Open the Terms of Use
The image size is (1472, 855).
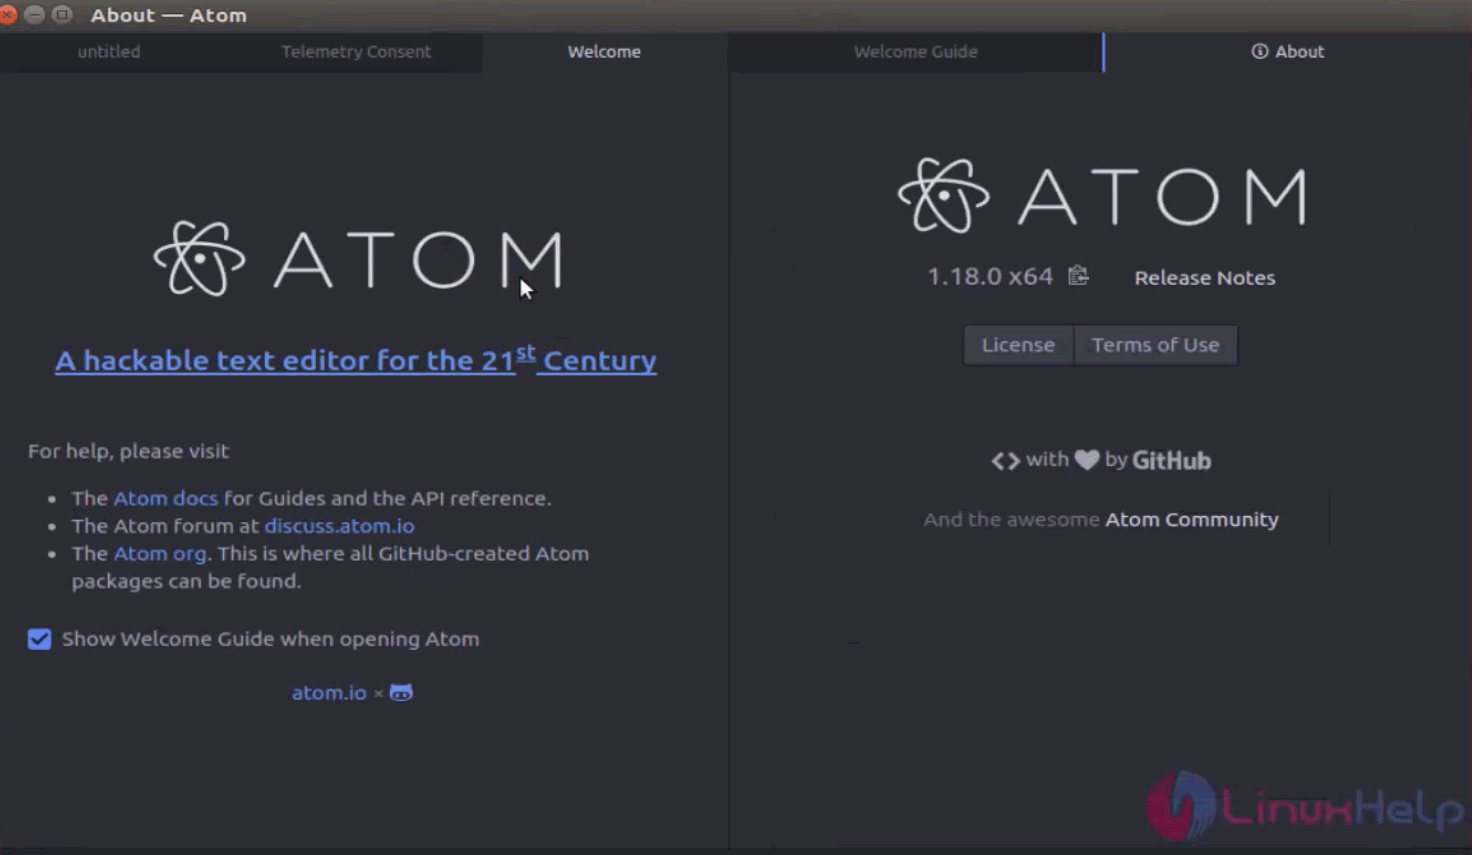(1155, 345)
